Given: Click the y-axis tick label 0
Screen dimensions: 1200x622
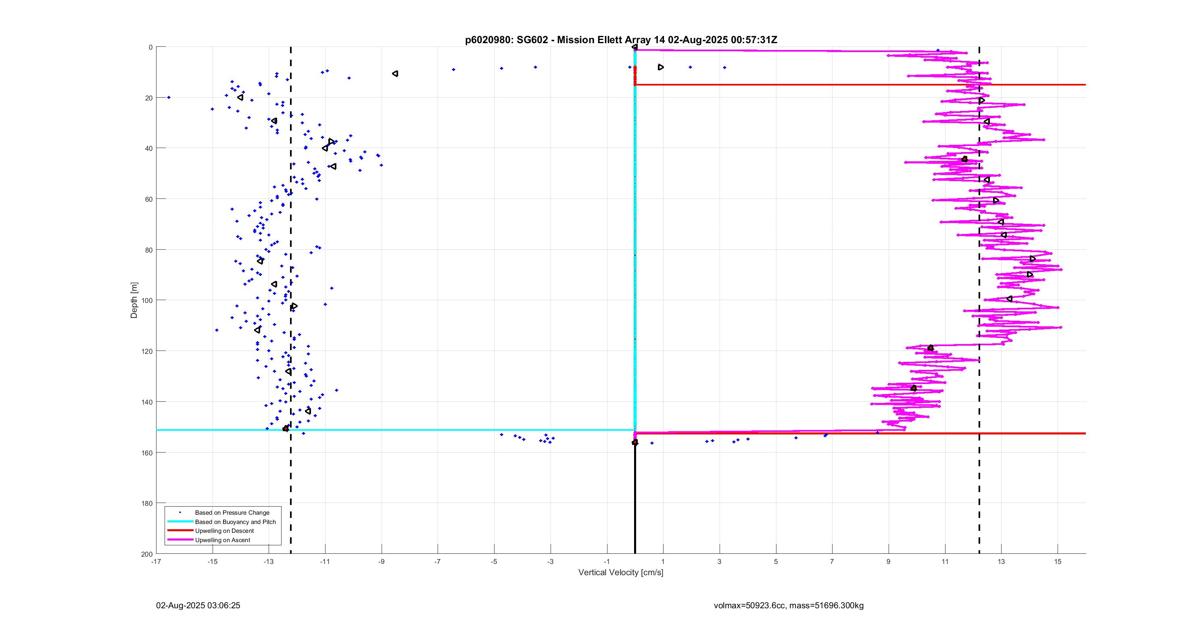Looking at the screenshot, I should click(149, 47).
